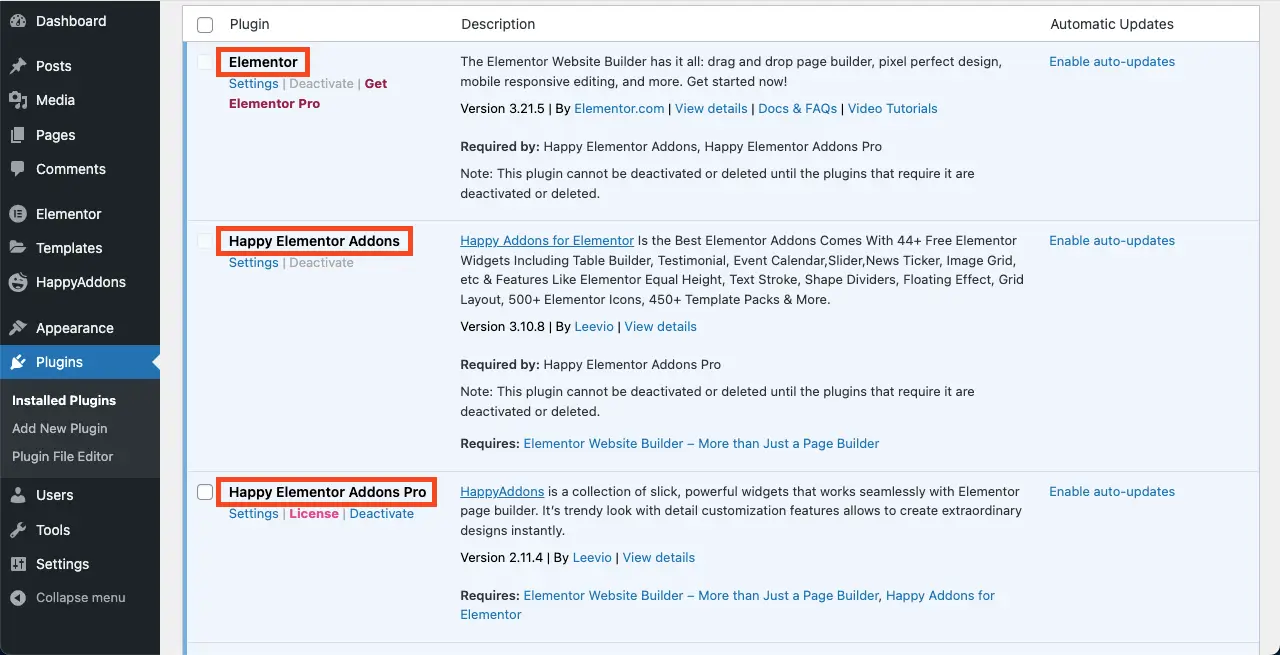Open Settings link under Elementor plugin
Viewport: 1280px width, 655px height.
pyautogui.click(x=254, y=84)
